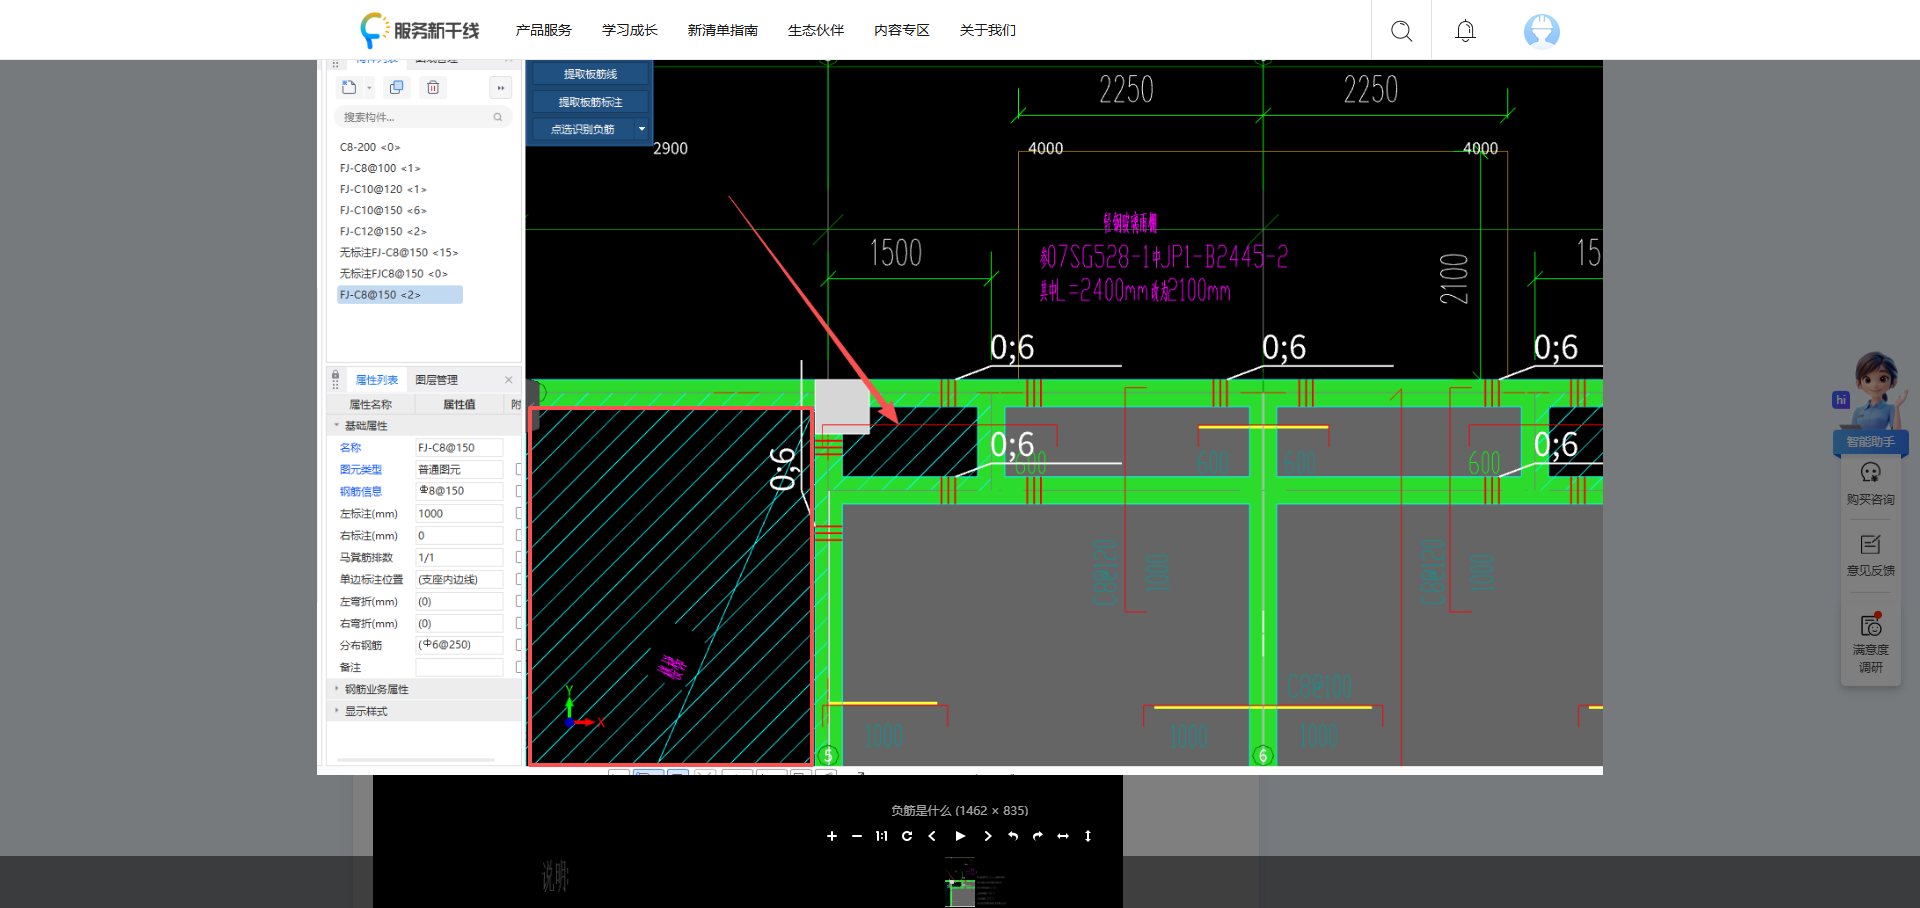Select component FJ-C8@100 <1>

(x=380, y=168)
